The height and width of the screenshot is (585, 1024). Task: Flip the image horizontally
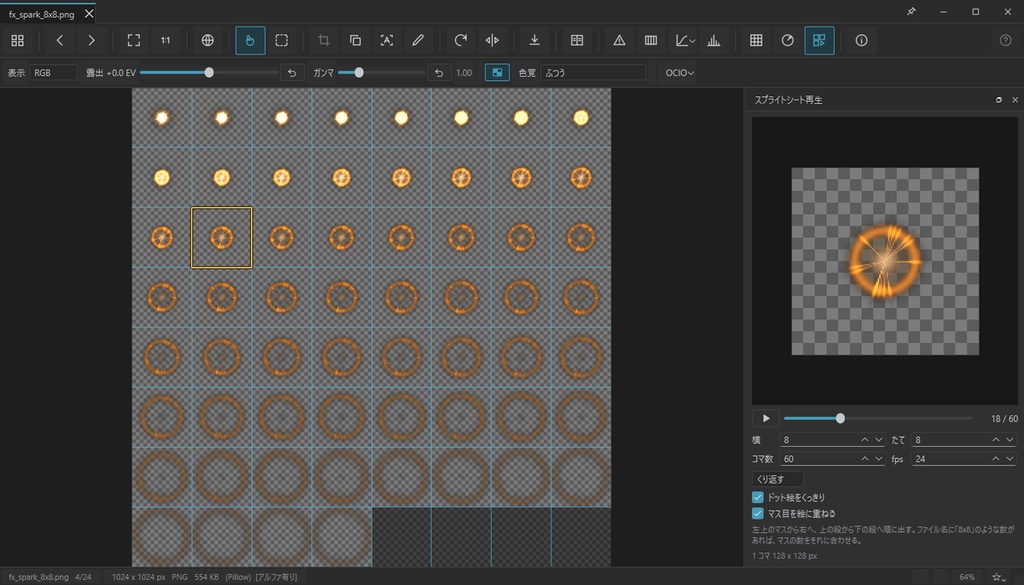tap(492, 40)
